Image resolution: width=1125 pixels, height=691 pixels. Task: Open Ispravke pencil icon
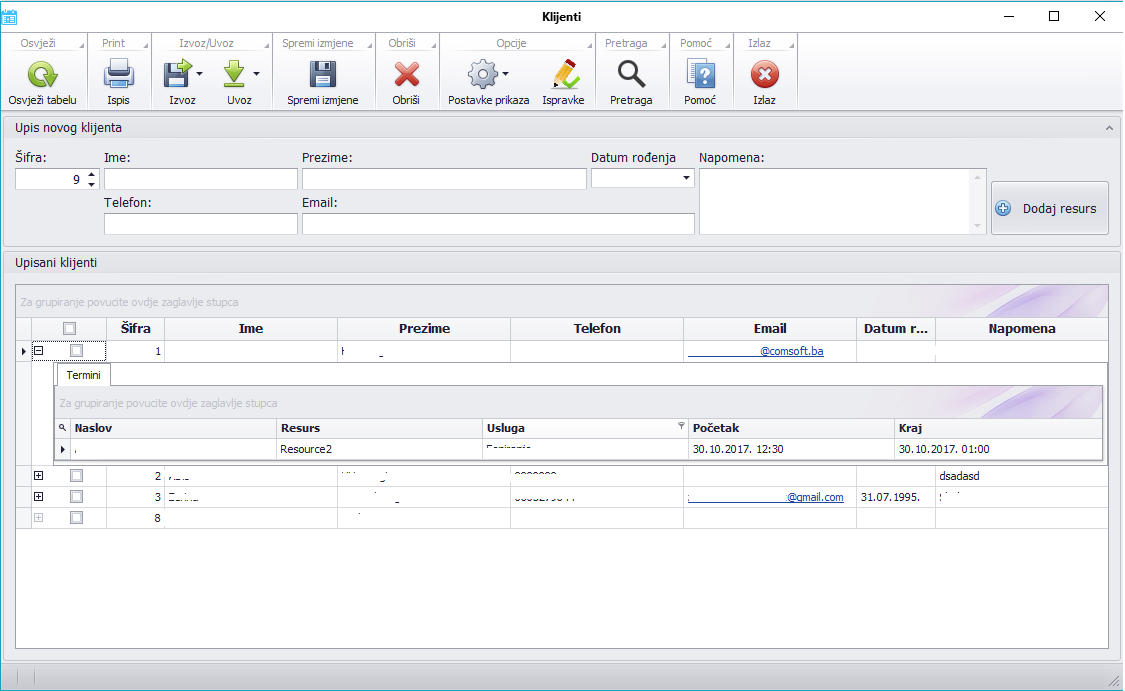(x=564, y=75)
